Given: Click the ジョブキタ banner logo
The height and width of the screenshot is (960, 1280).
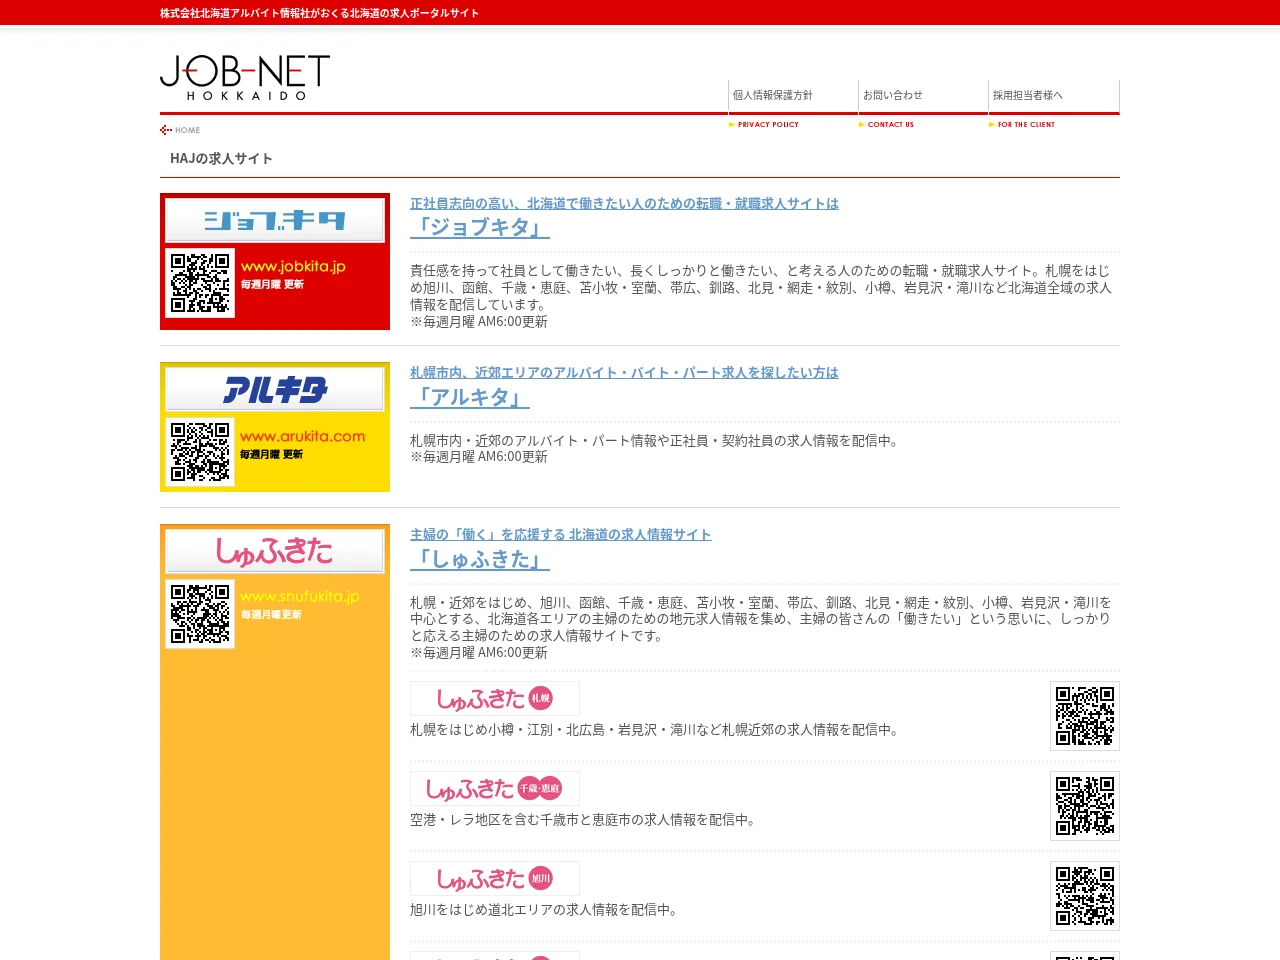Looking at the screenshot, I should click(275, 220).
